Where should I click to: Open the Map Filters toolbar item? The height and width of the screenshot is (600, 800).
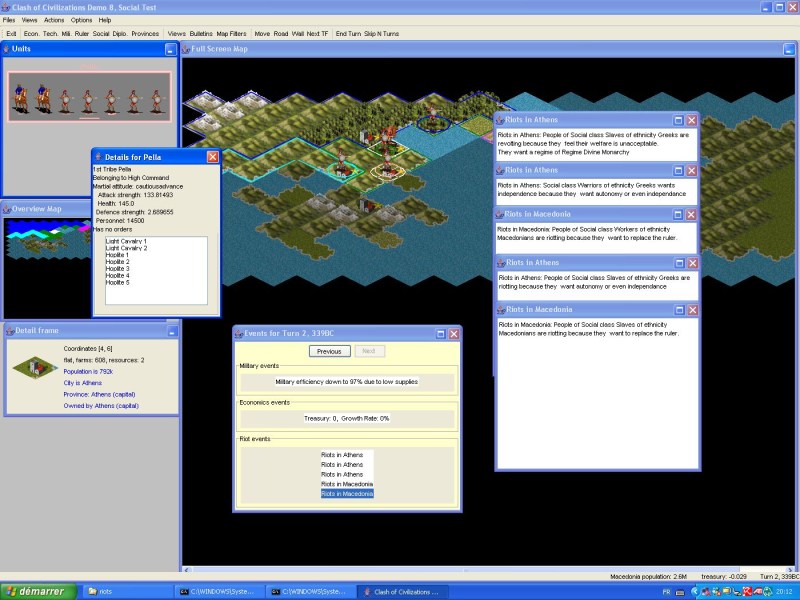click(x=231, y=33)
